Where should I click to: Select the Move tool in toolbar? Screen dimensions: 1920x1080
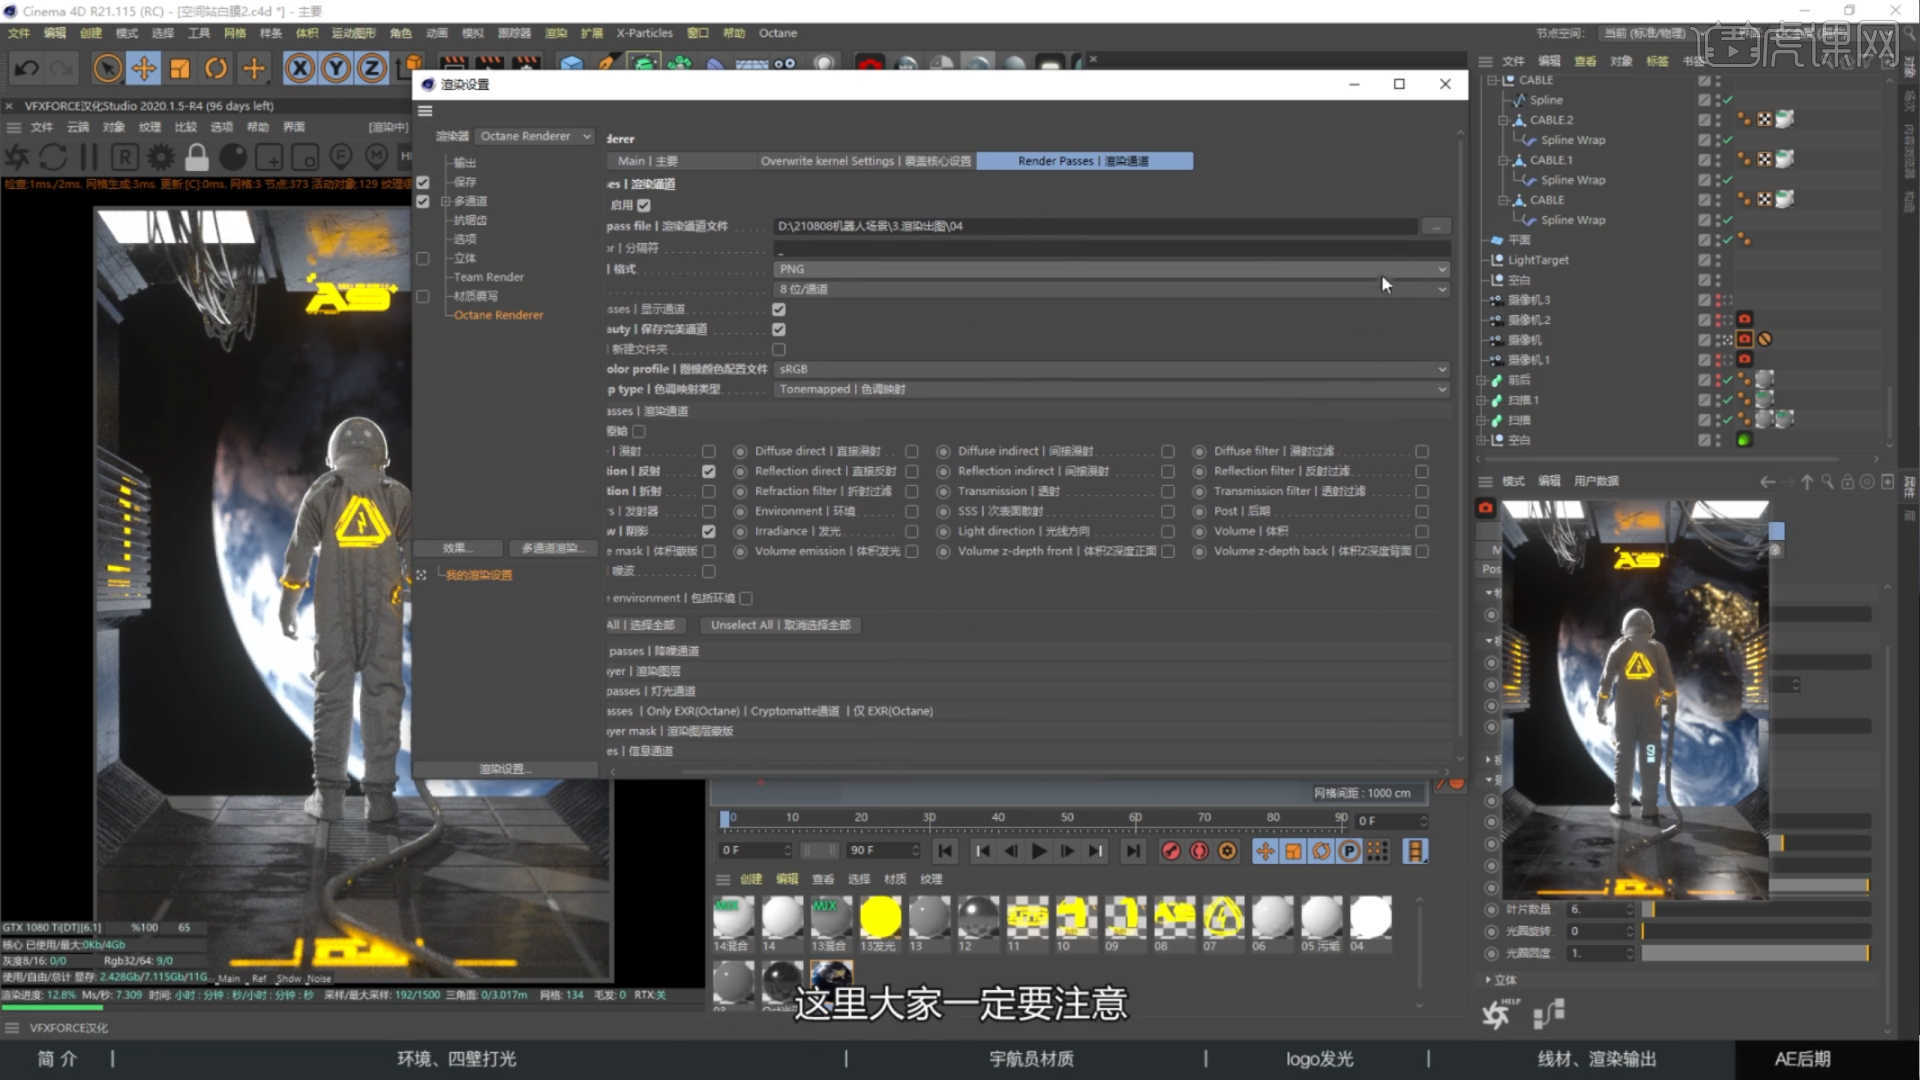(x=143, y=68)
